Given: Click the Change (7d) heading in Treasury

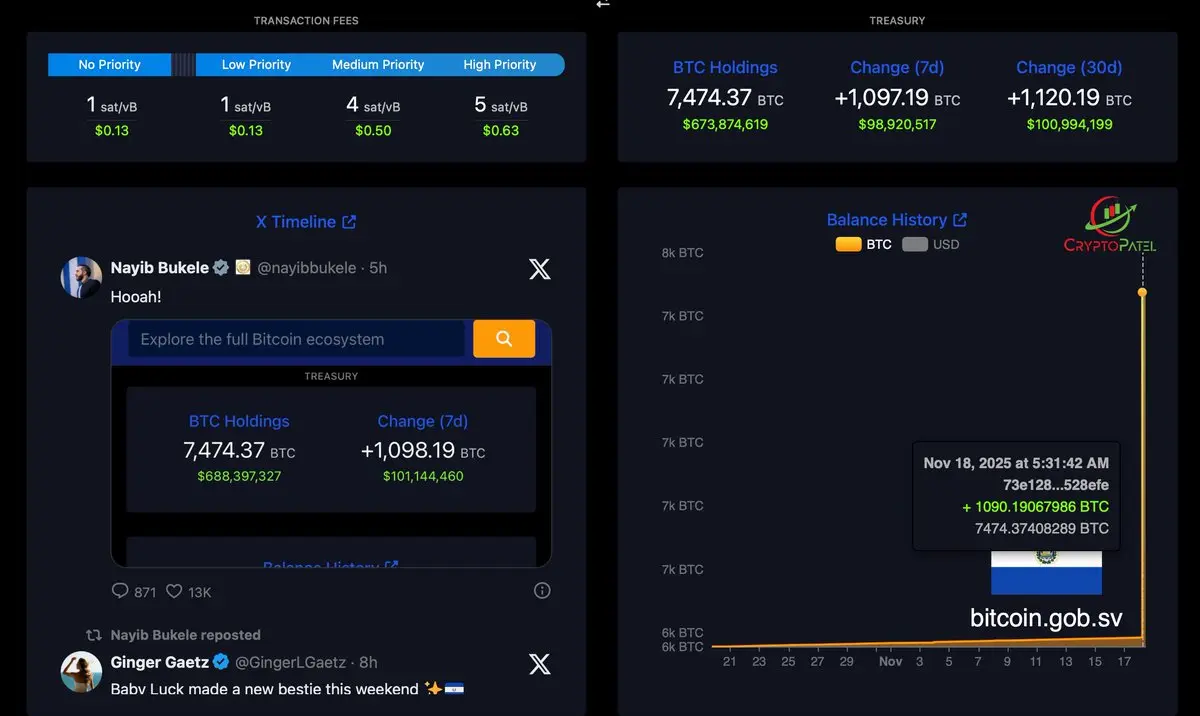Looking at the screenshot, I should [897, 68].
